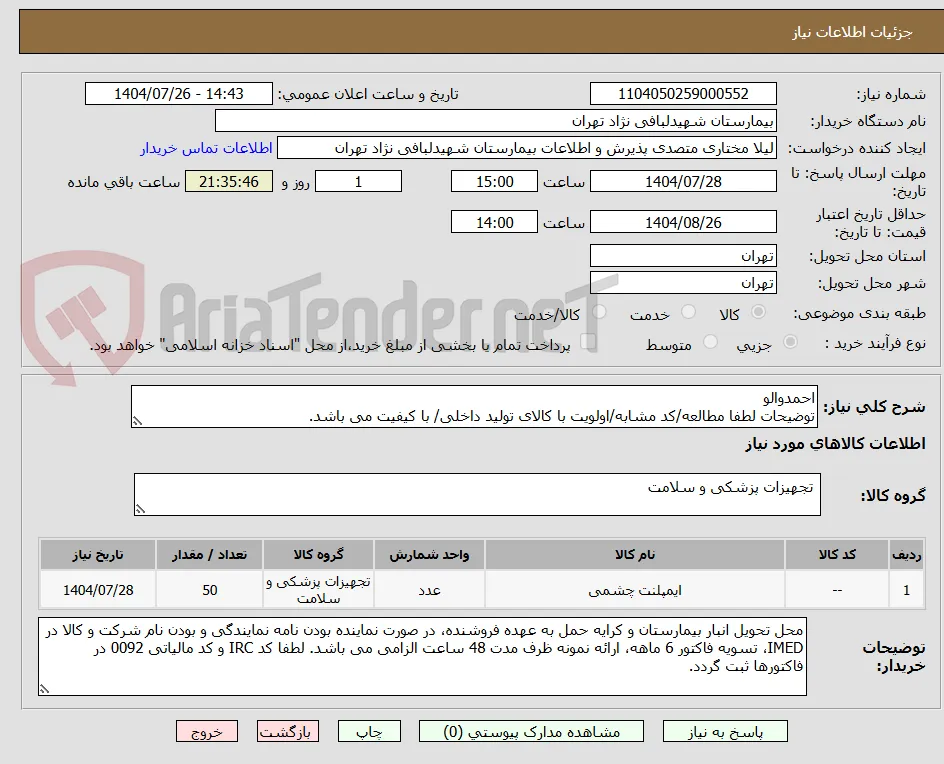Click the شرح کلی نیاز text area
The width and height of the screenshot is (944, 764).
(474, 407)
